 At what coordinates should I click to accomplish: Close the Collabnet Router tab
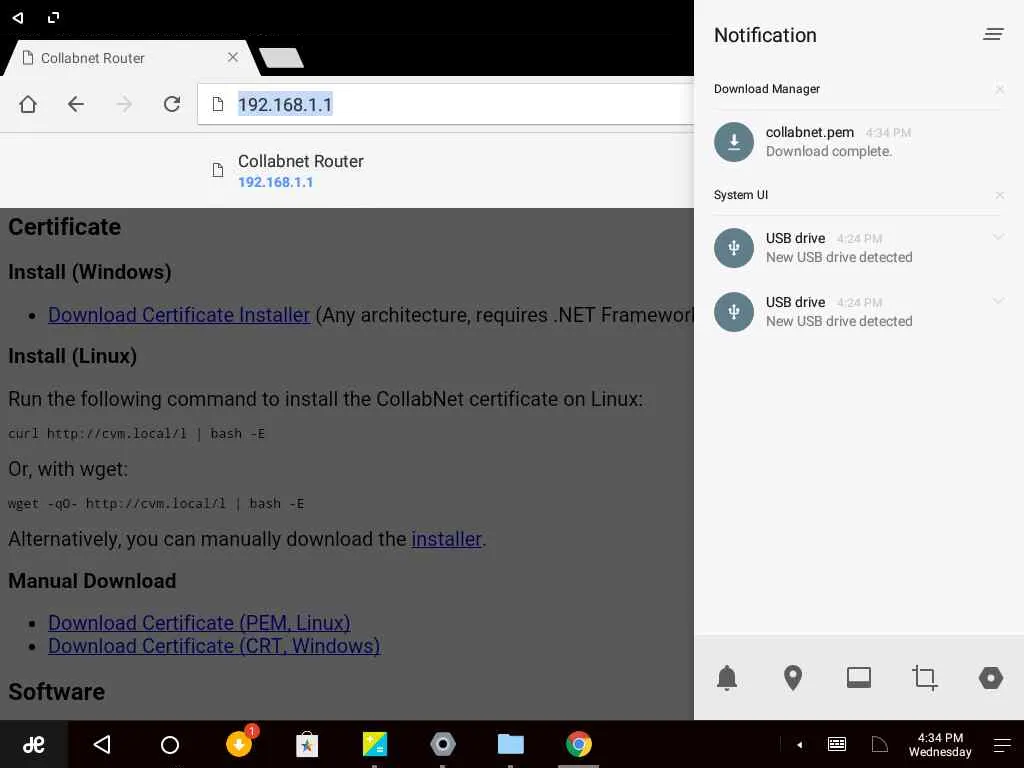(232, 57)
